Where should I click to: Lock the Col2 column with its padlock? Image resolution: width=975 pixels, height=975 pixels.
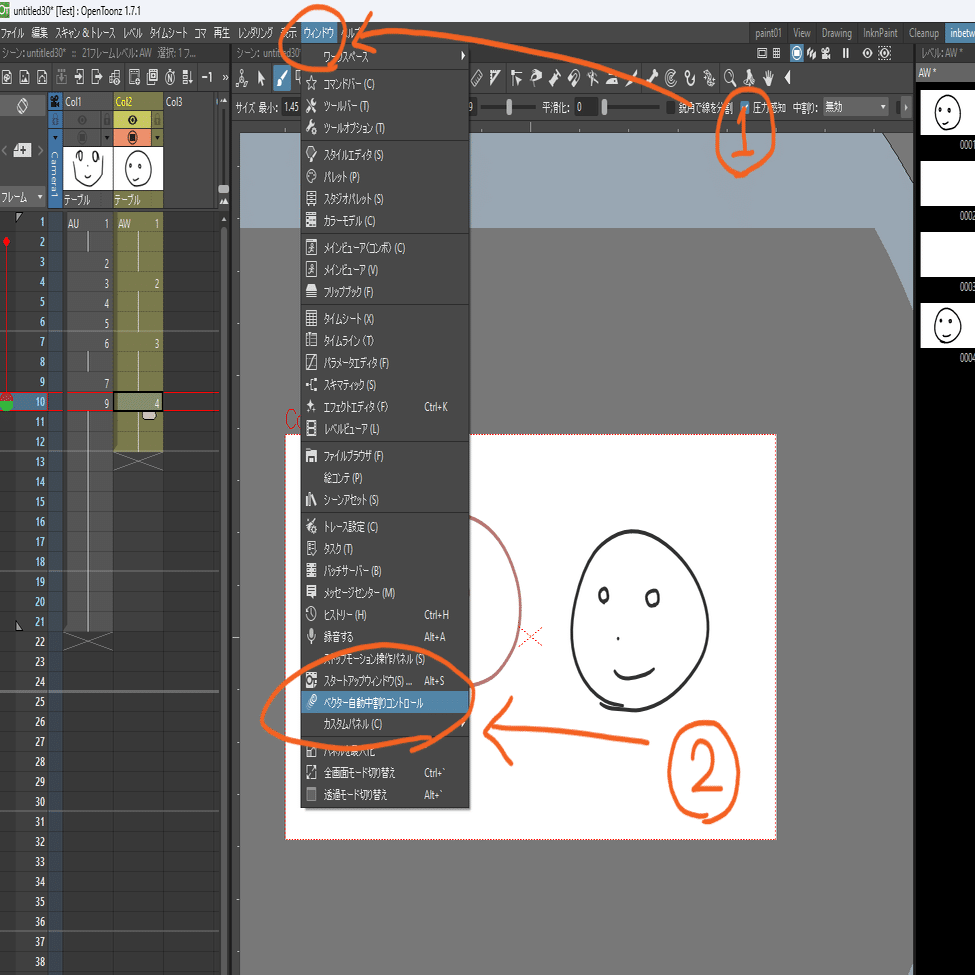156,120
